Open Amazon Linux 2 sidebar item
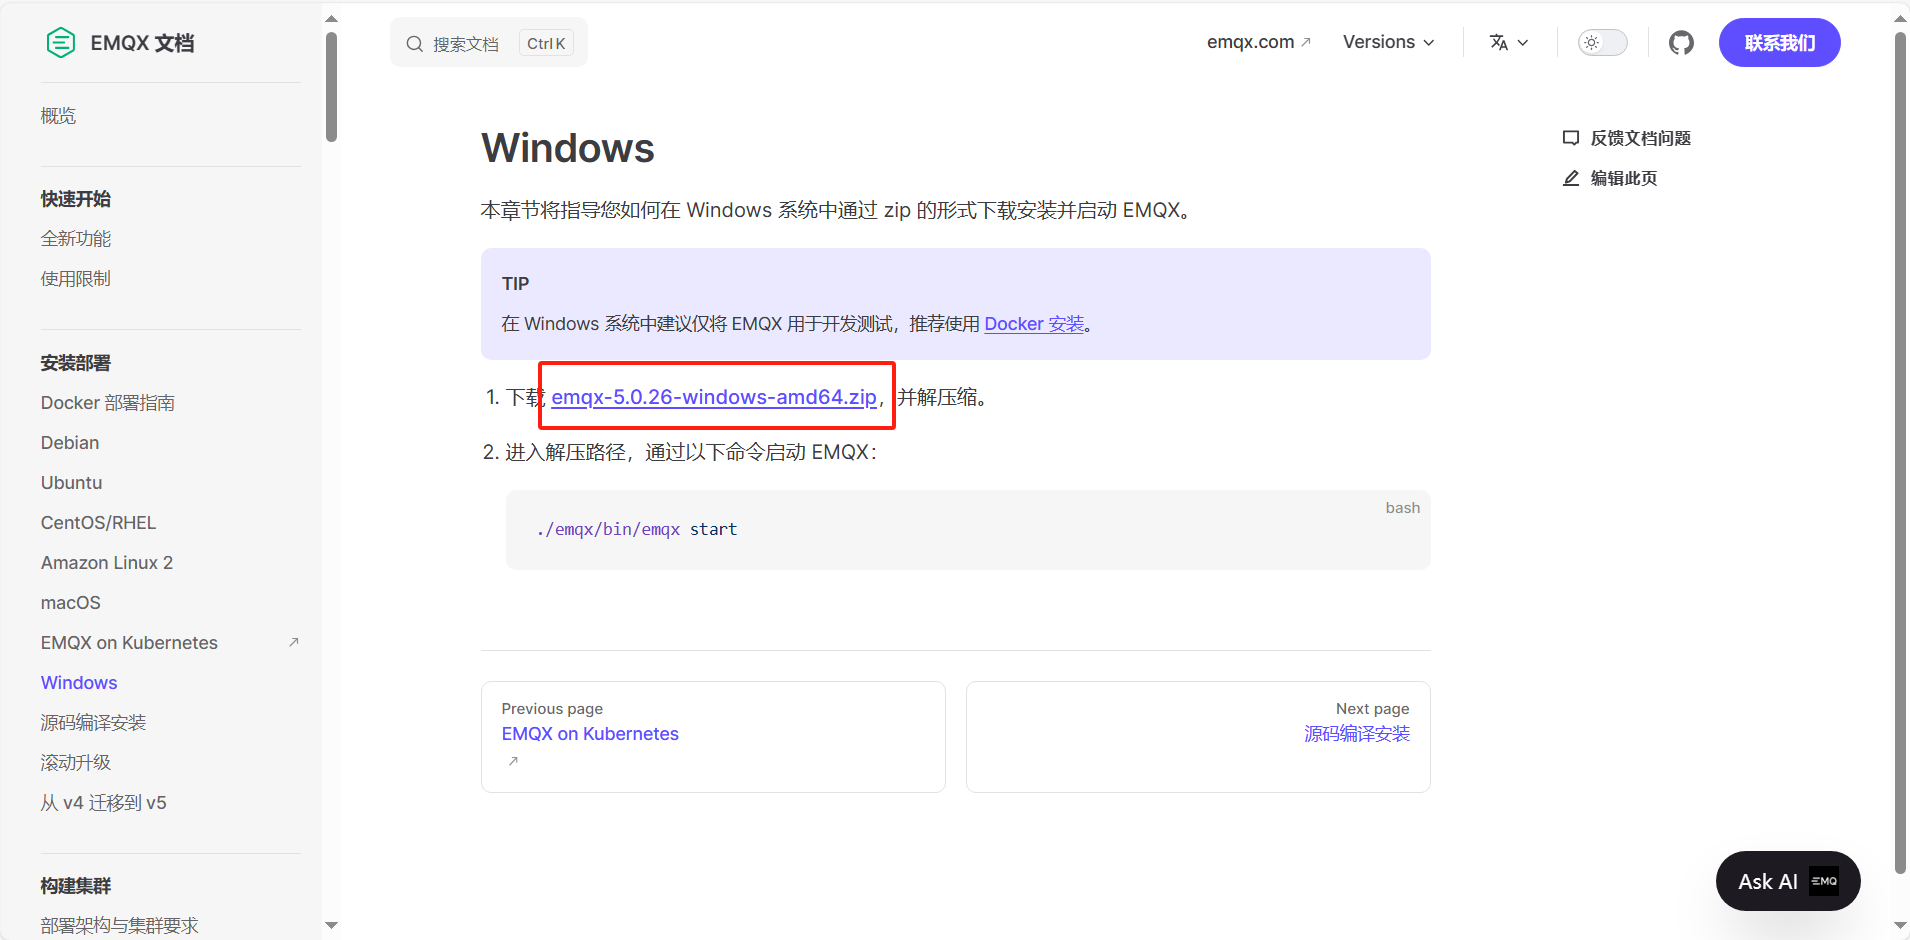The width and height of the screenshot is (1910, 940). coord(107,563)
